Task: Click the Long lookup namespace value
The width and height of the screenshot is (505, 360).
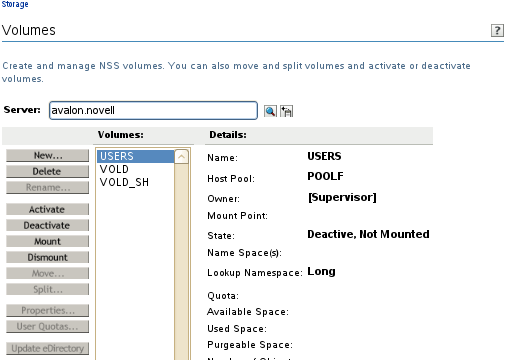Action: 321,272
